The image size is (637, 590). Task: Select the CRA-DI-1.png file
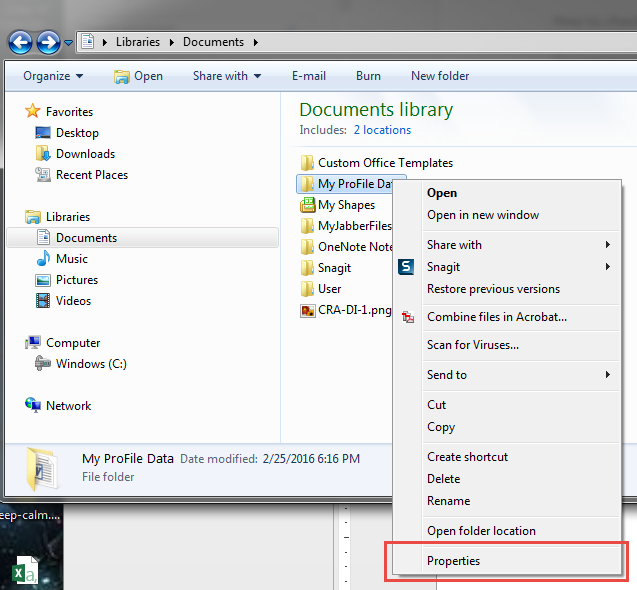[x=346, y=310]
